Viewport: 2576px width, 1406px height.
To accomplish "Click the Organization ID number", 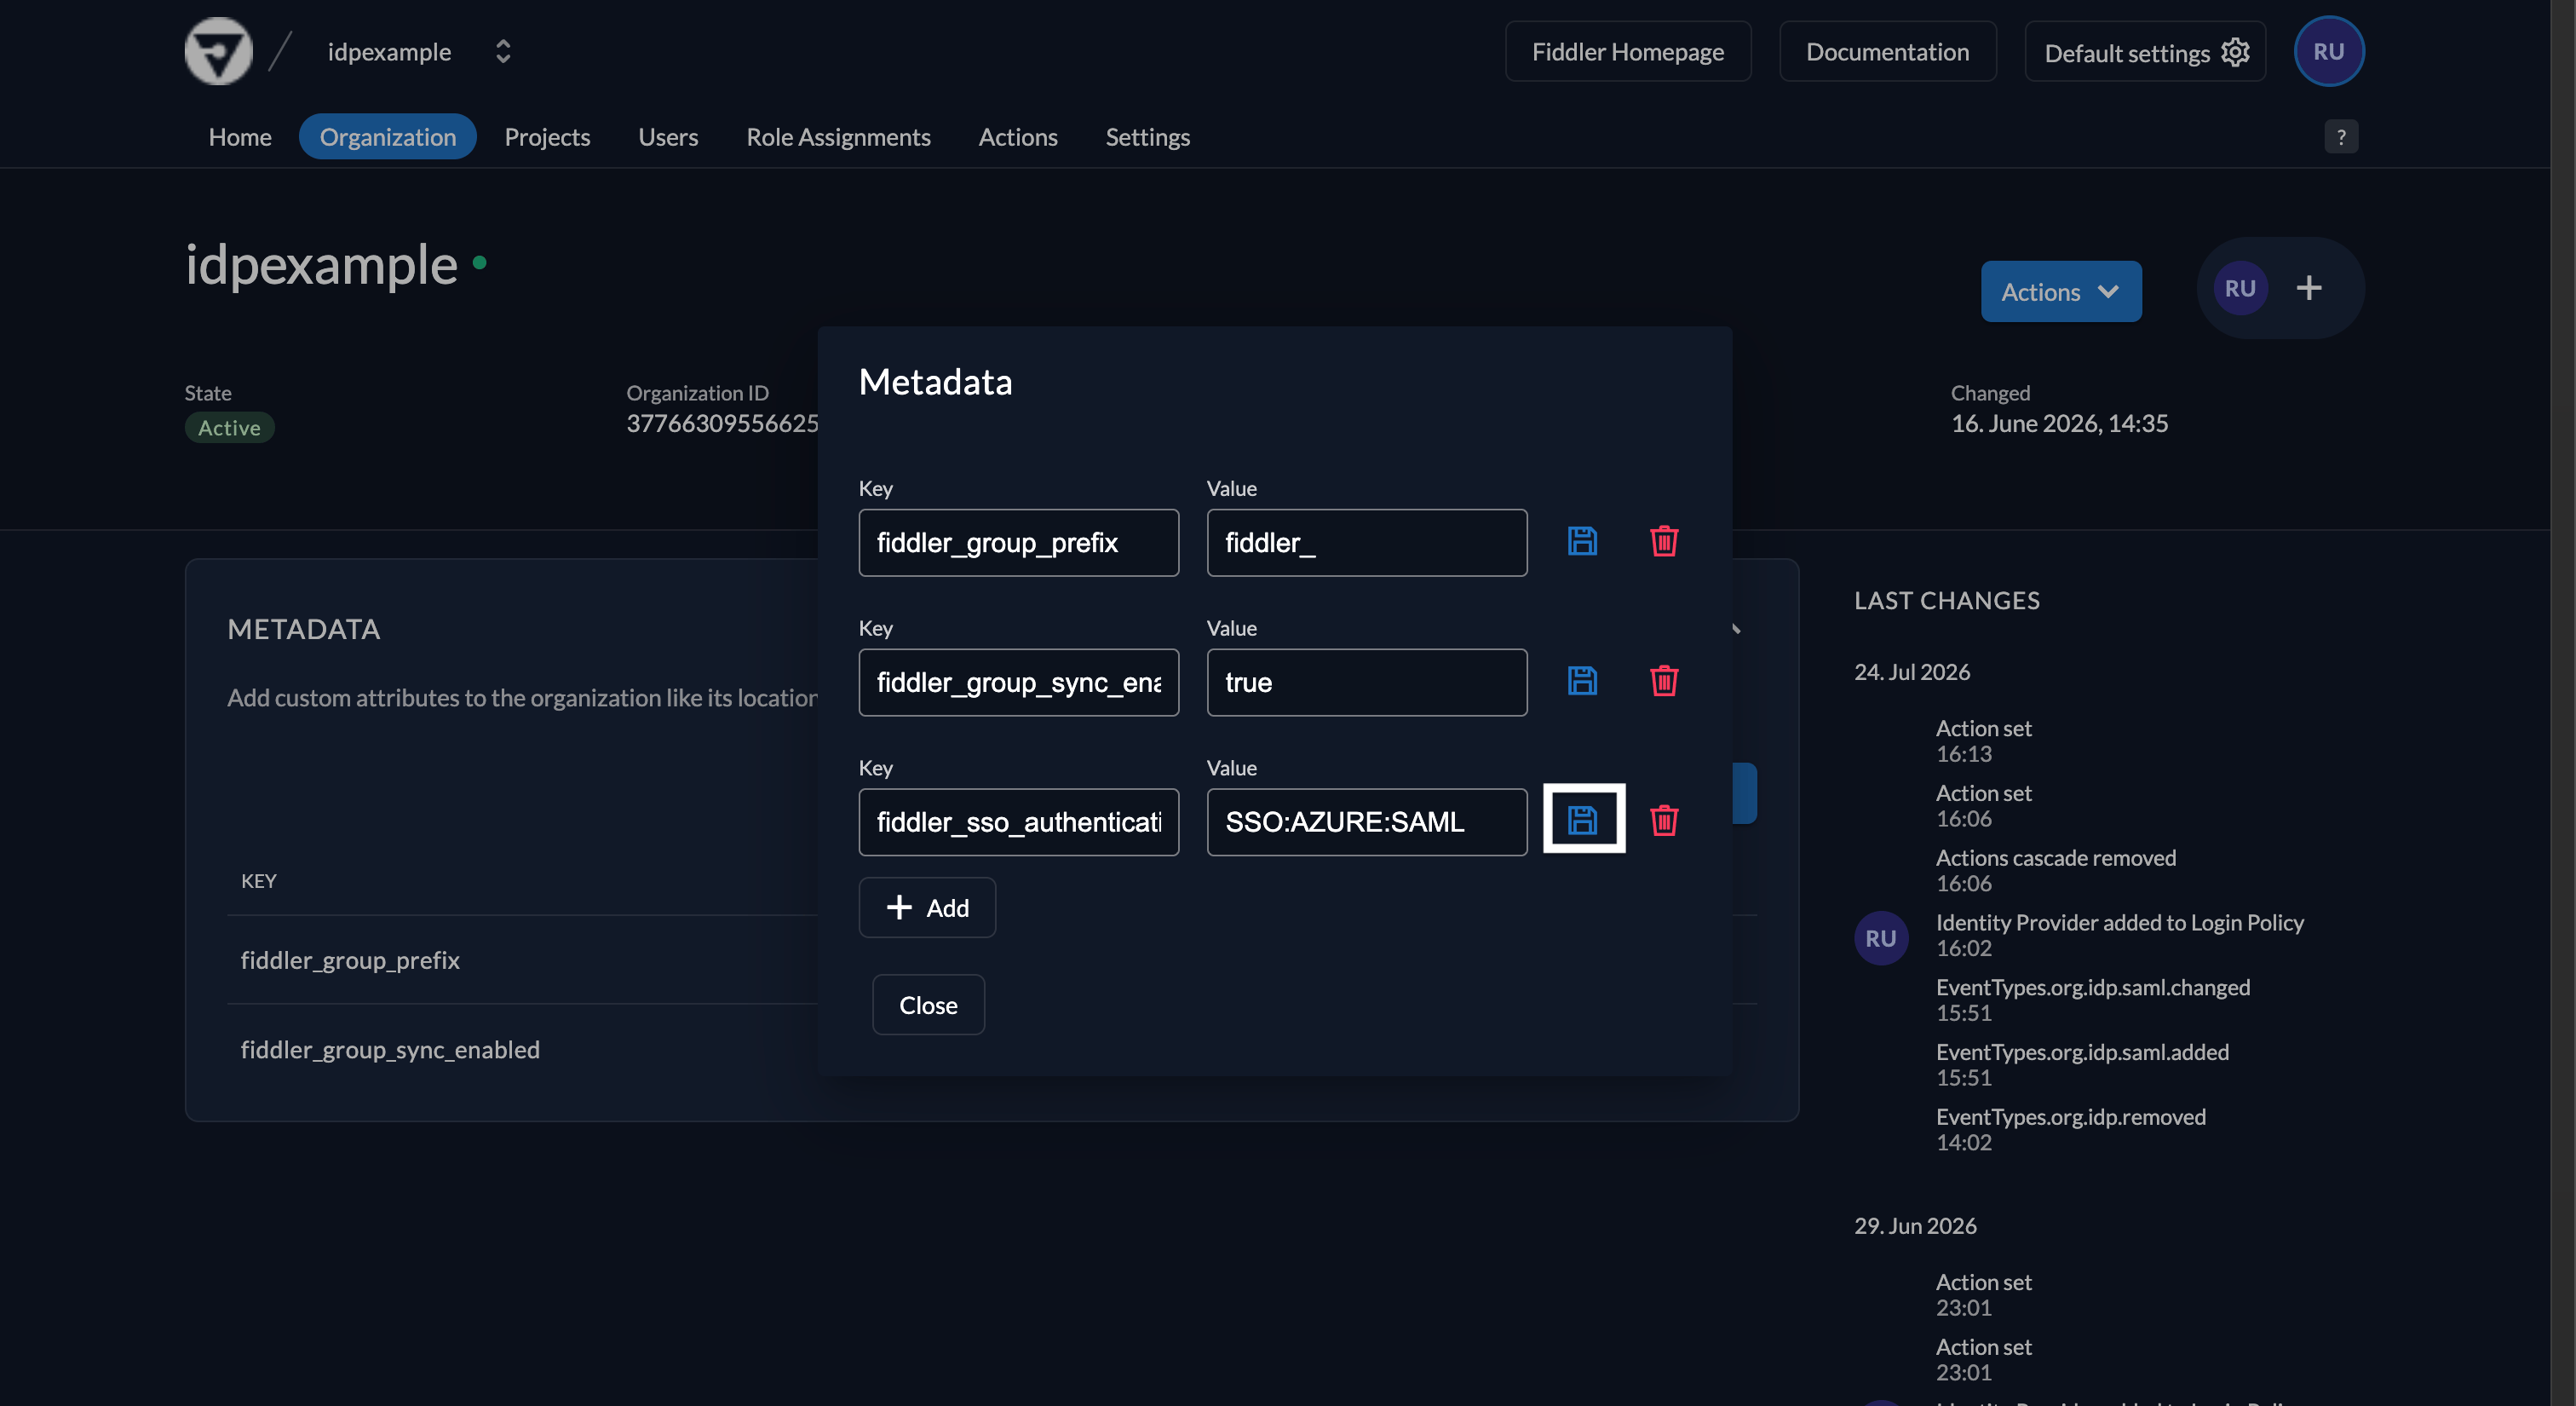I will (x=722, y=423).
